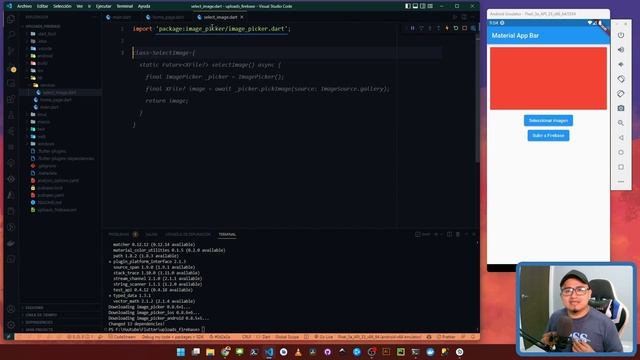Image resolution: width=640 pixels, height=360 pixels.
Task: Open the Explorer view in activity bar
Action: (x=11, y=19)
